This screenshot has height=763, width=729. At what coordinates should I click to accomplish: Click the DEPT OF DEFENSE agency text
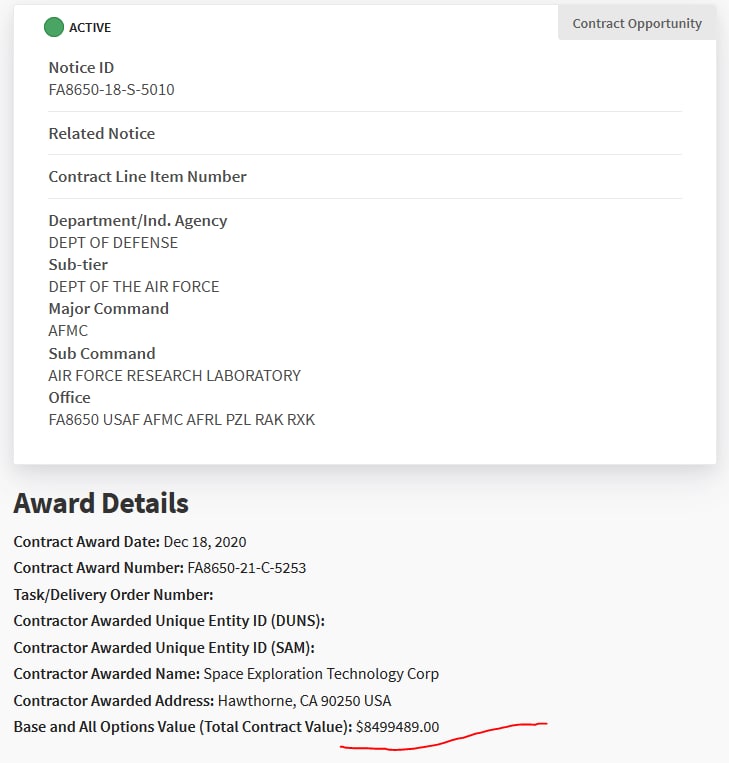pos(113,243)
